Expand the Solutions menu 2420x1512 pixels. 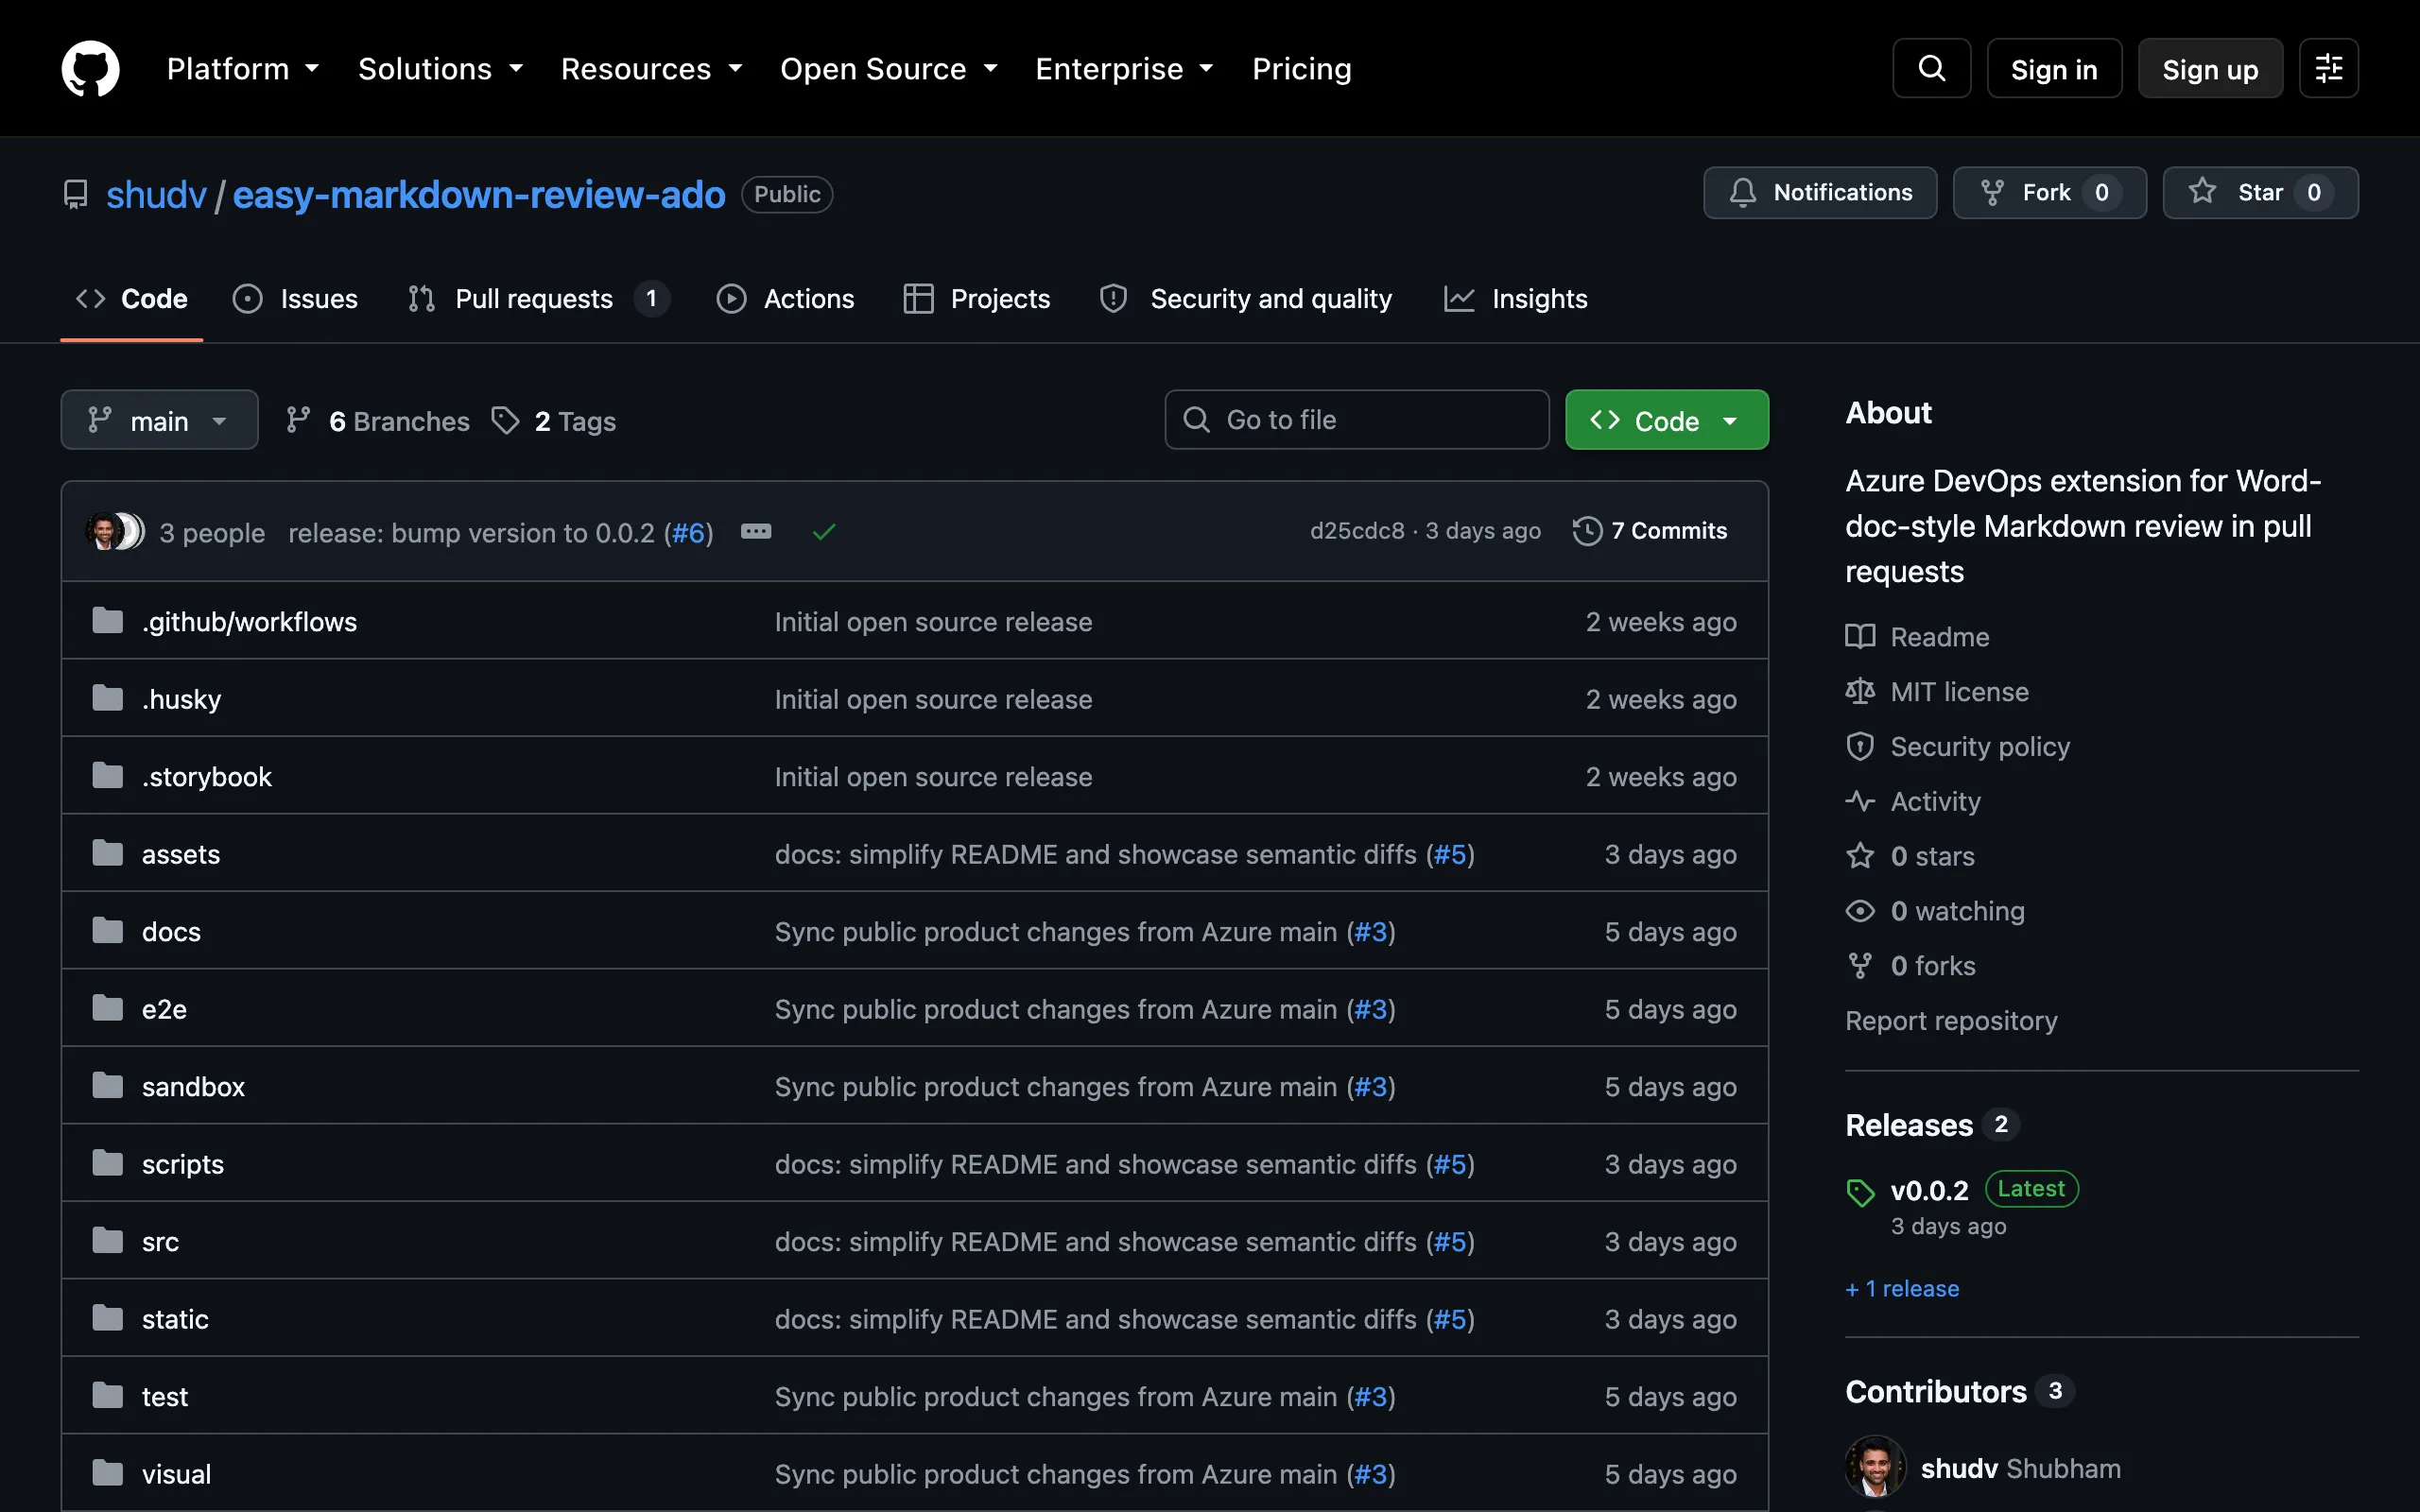click(x=441, y=68)
